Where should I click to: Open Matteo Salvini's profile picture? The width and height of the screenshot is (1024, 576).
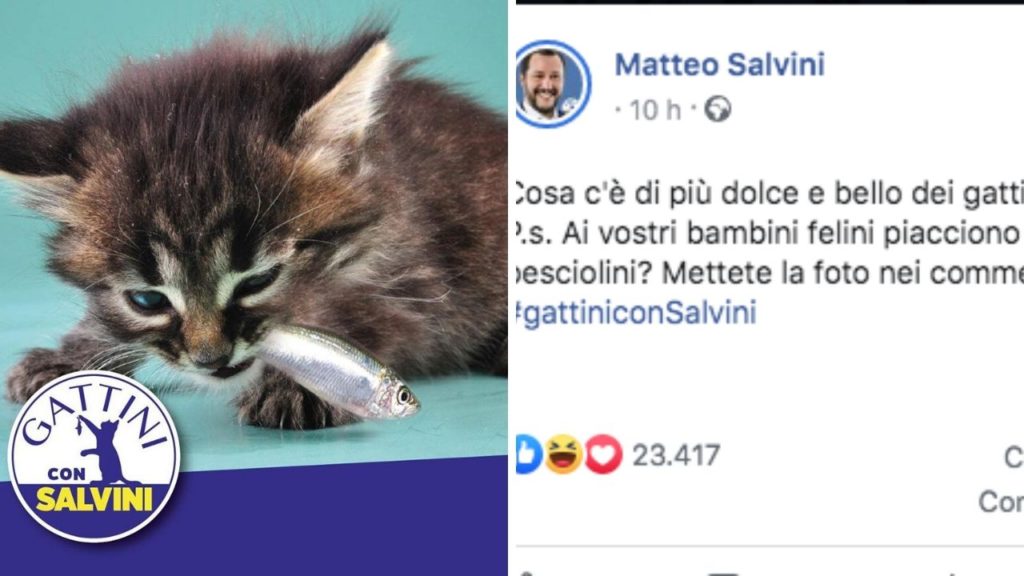pyautogui.click(x=552, y=84)
